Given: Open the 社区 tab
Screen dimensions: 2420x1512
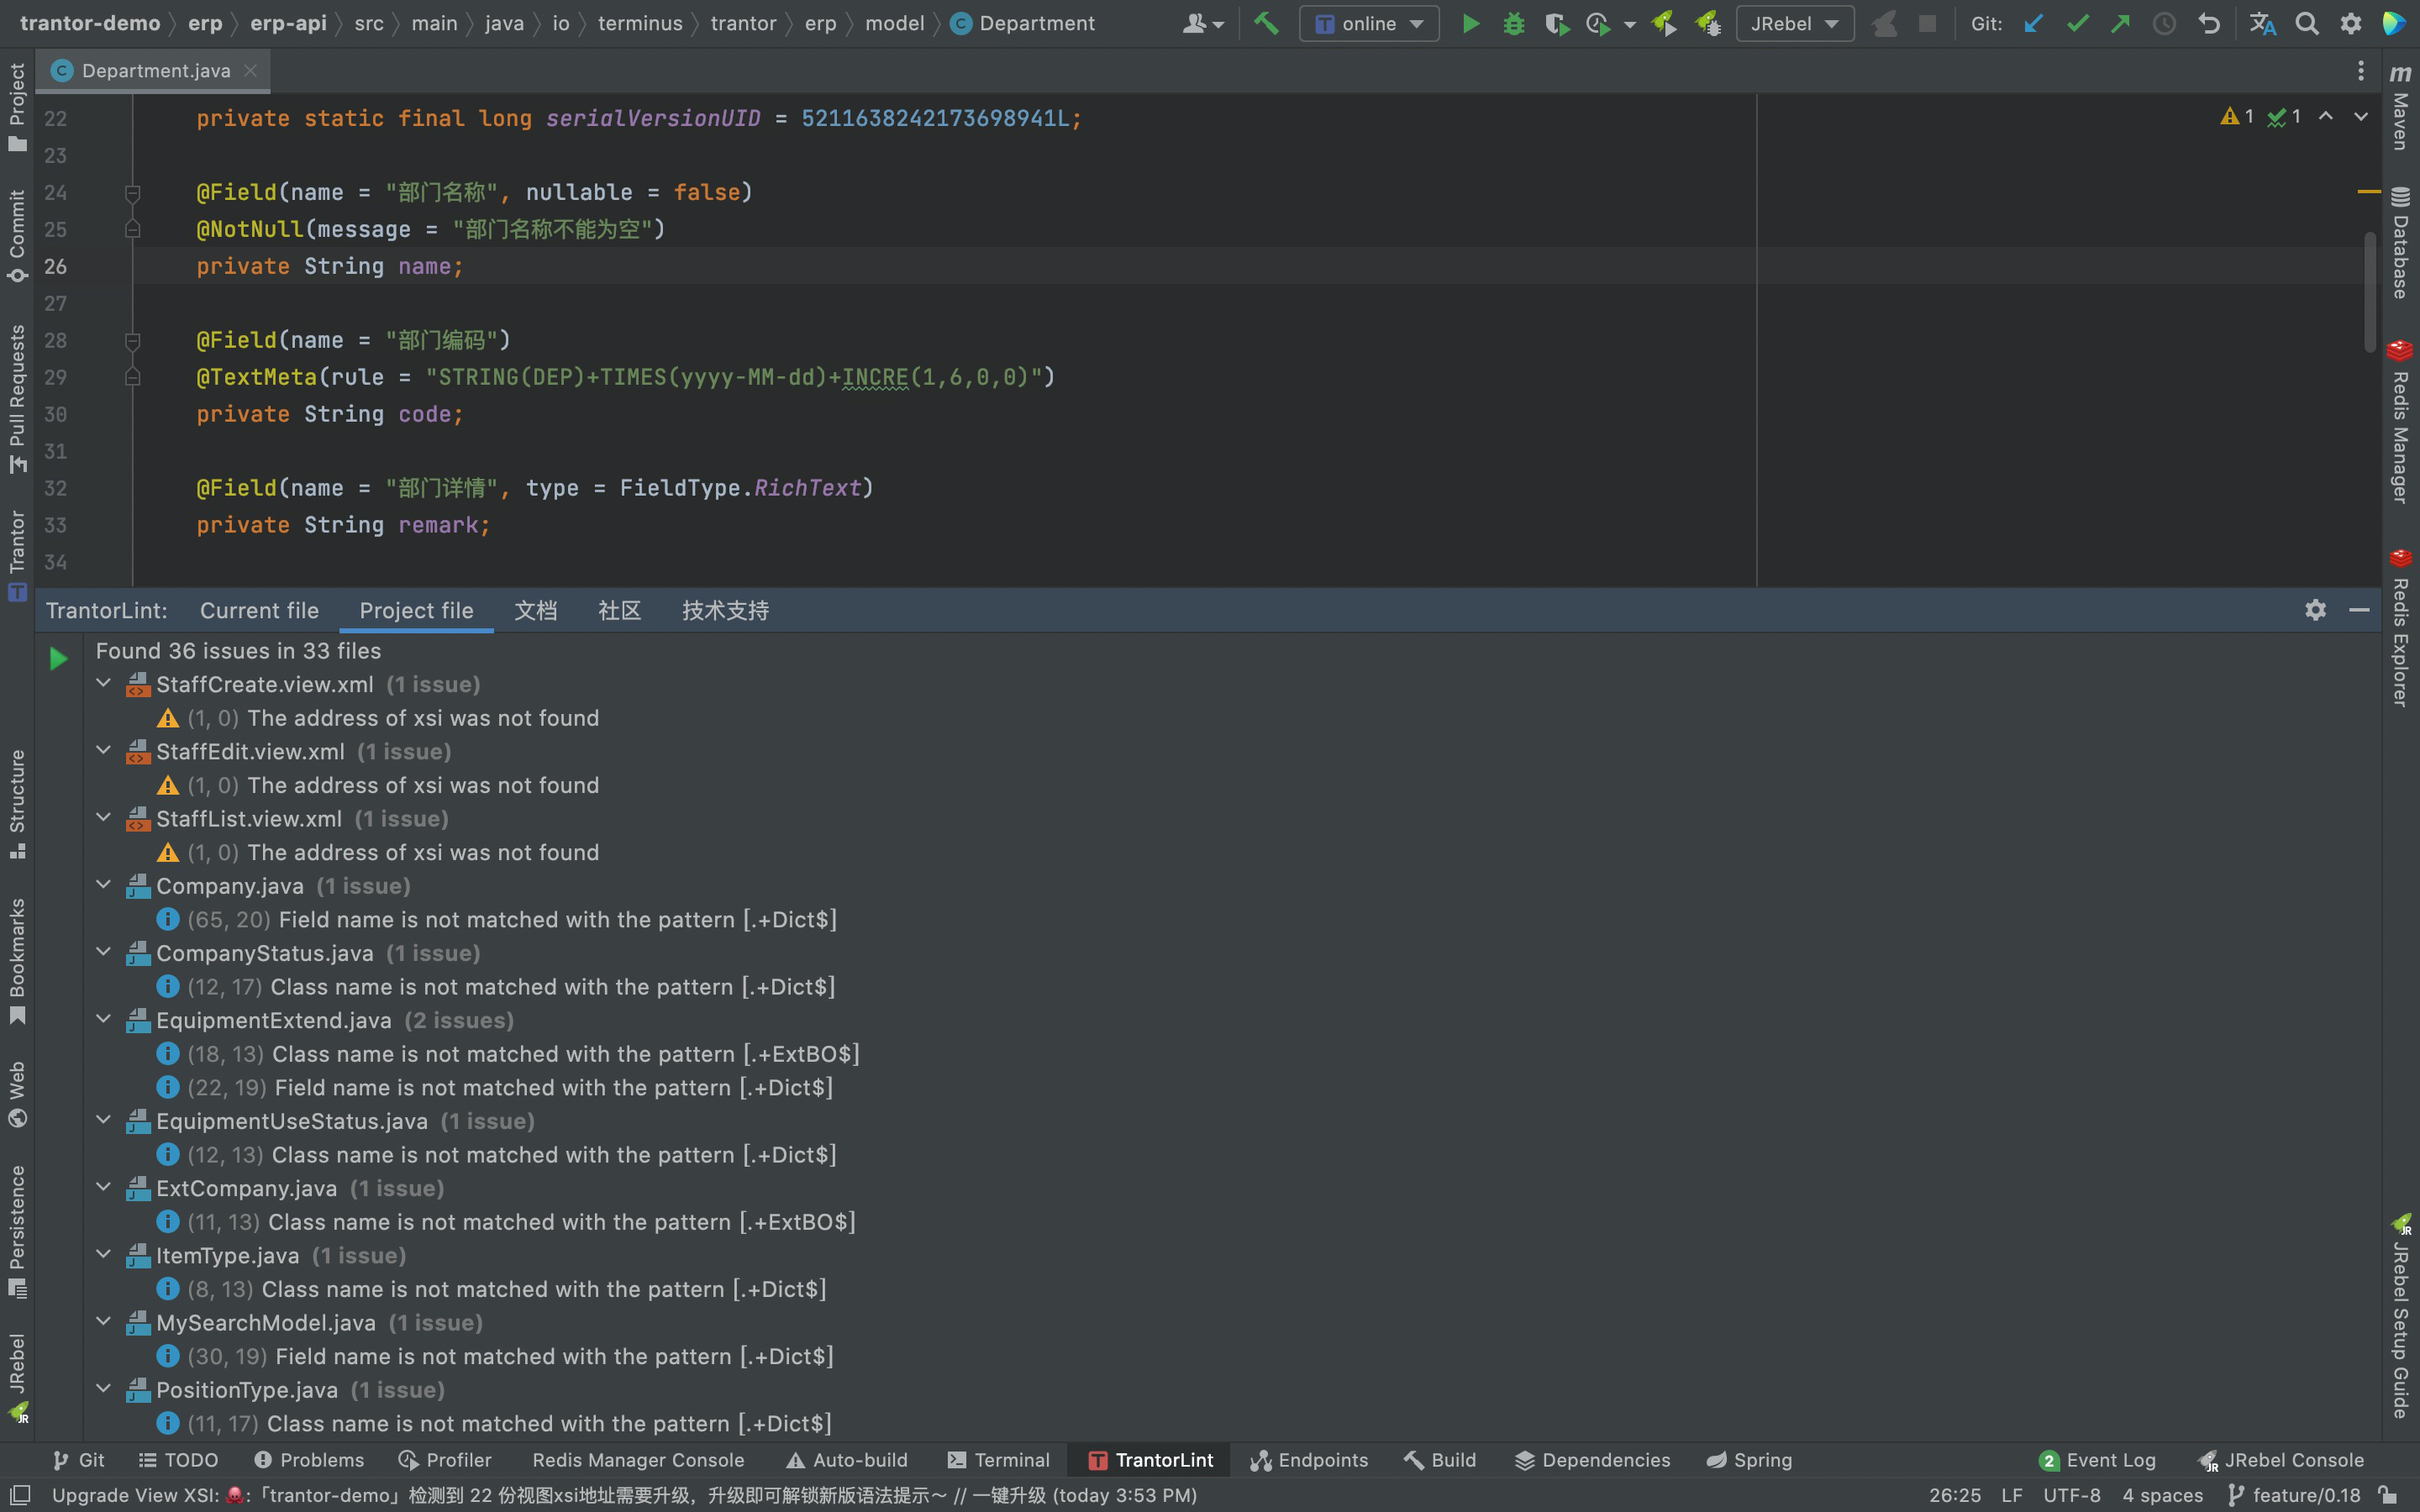Looking at the screenshot, I should [619, 610].
